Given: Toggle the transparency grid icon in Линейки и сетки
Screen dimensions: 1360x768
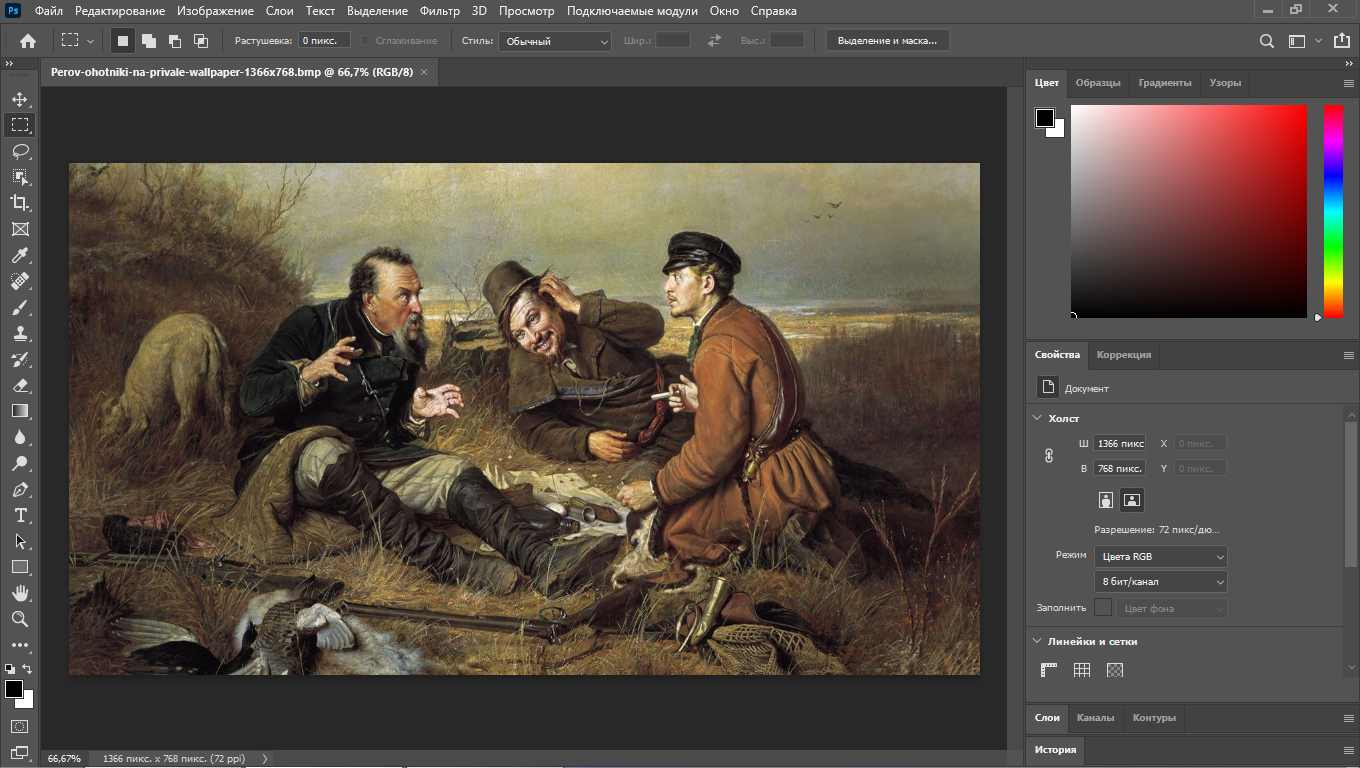Looking at the screenshot, I should pos(1115,670).
